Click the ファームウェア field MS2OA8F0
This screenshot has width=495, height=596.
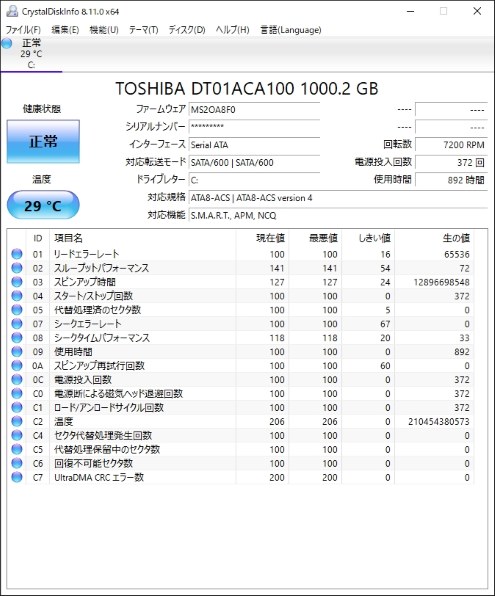254,110
